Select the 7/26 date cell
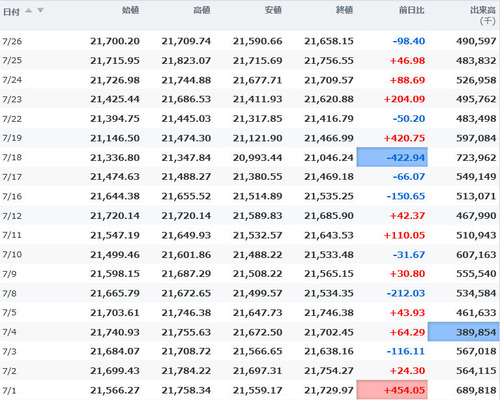Image resolution: width=500 pixels, height=400 pixels. click(12, 41)
